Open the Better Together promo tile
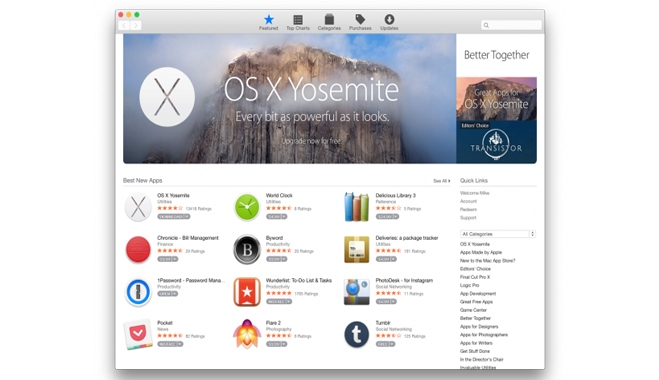Image resolution: width=659 pixels, height=380 pixels. tap(496, 55)
